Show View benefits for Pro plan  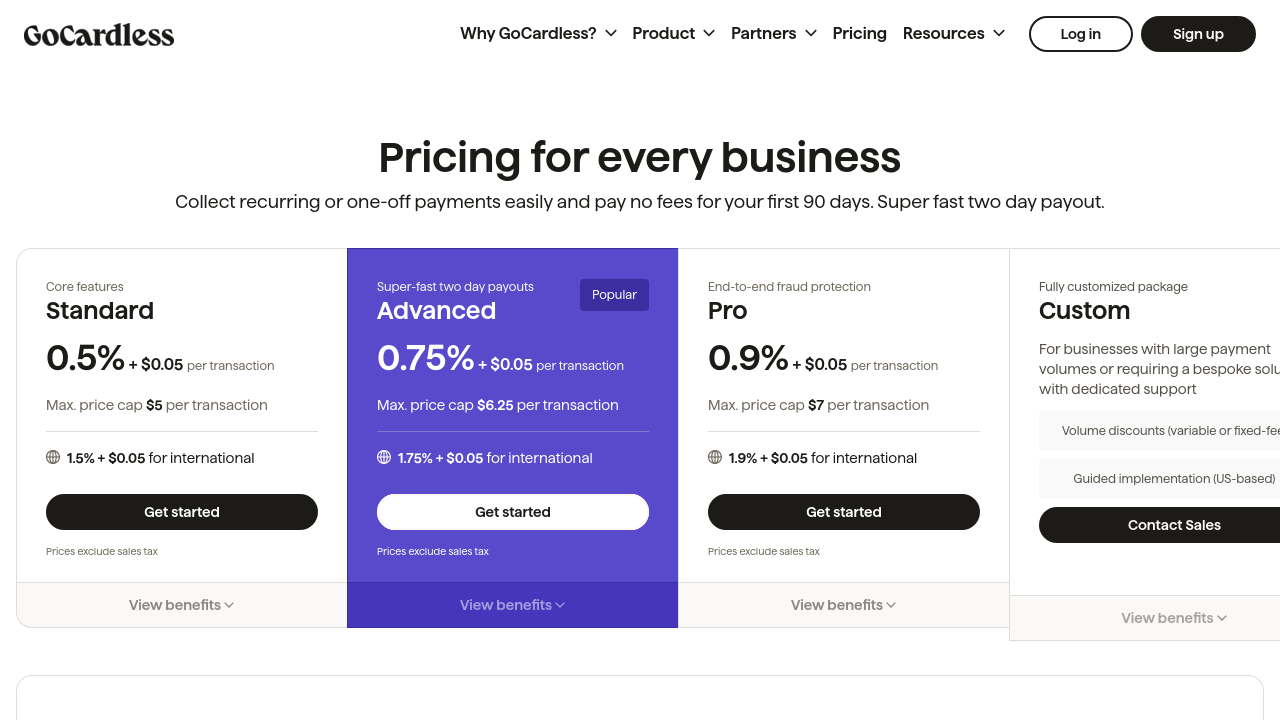[x=843, y=605]
